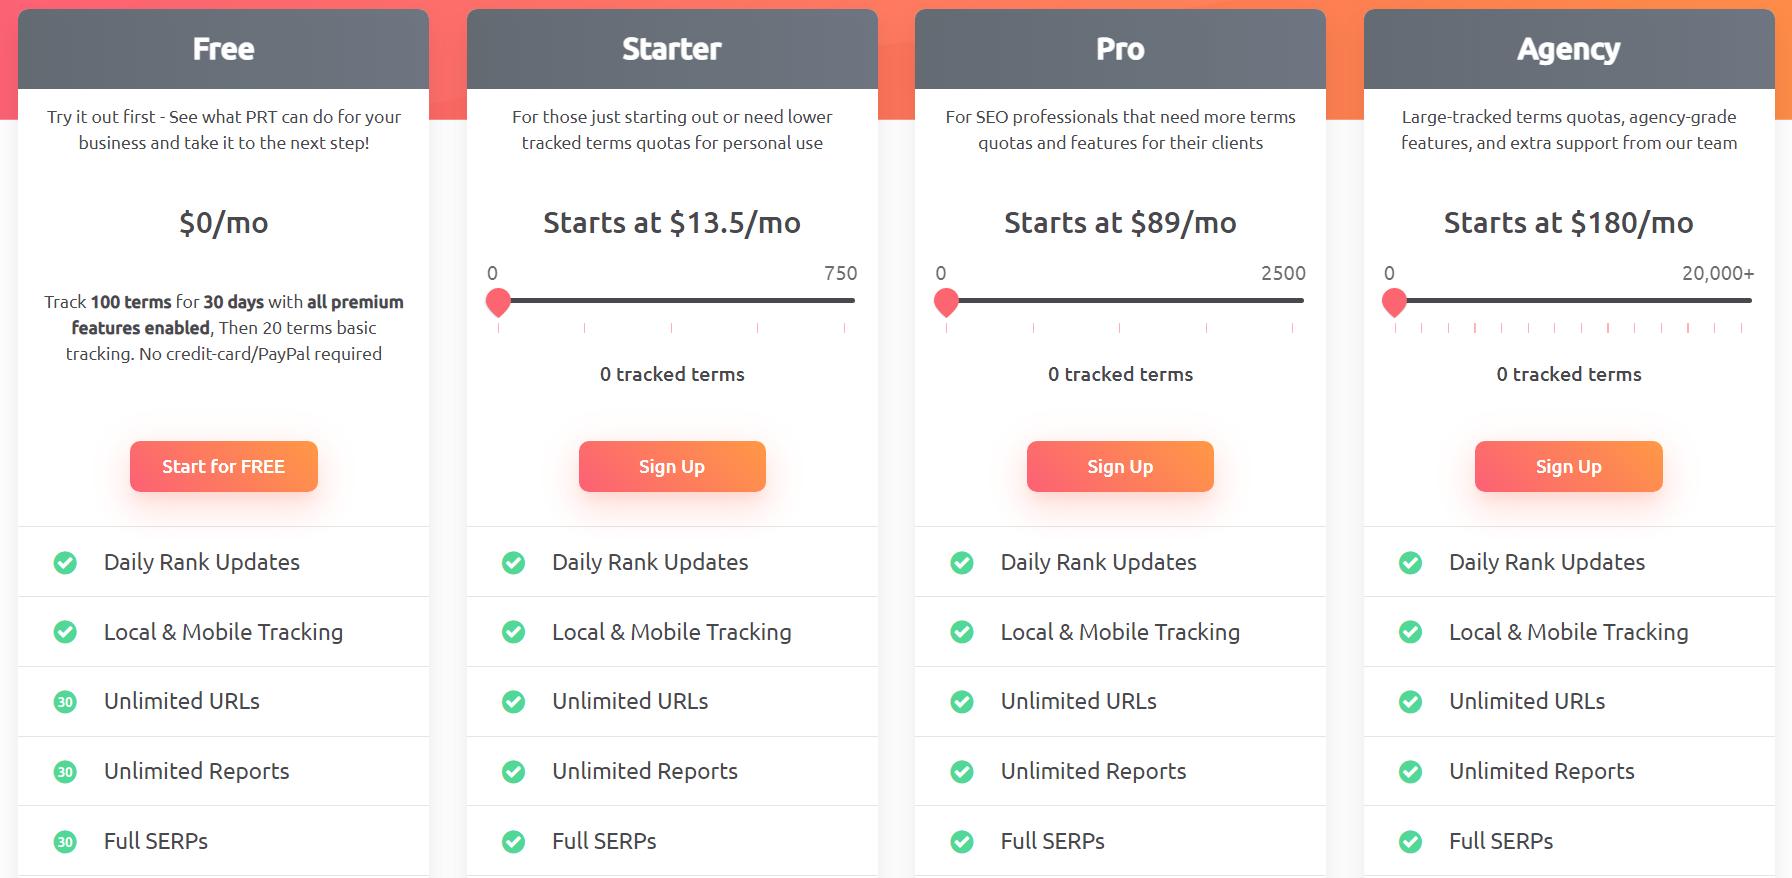Click Sign Up for the Starter plan
Viewport: 1792px width, 878px height.
(672, 466)
